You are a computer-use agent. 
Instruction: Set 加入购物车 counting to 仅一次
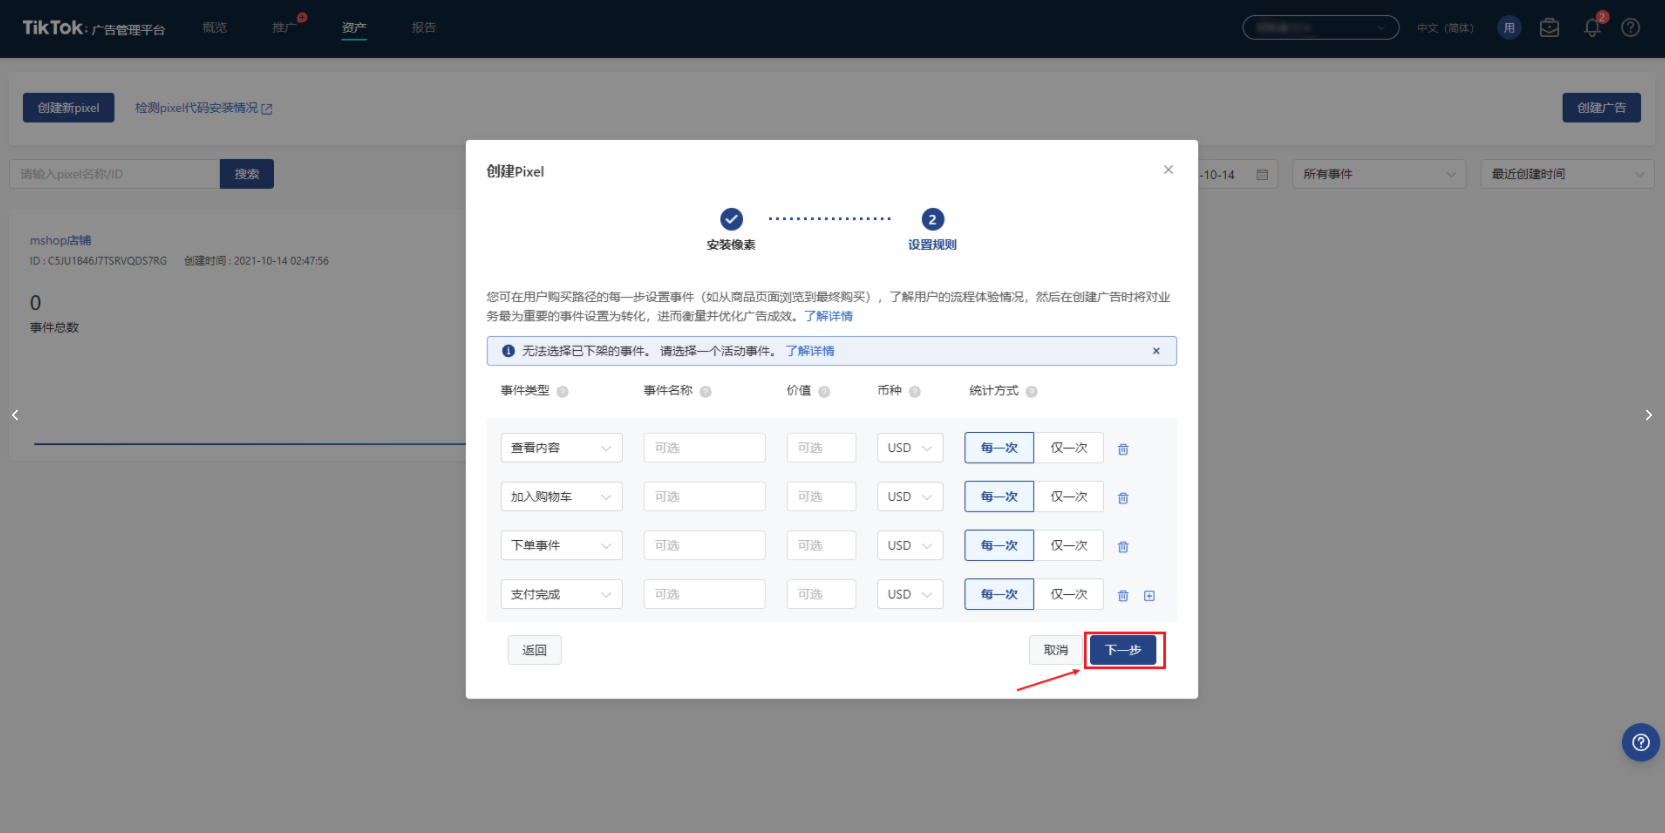pyautogui.click(x=1068, y=497)
